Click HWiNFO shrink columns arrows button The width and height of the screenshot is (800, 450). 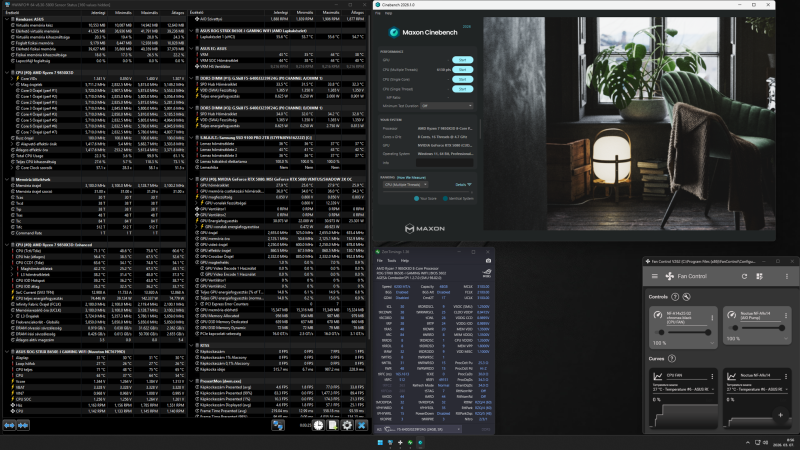point(23,425)
